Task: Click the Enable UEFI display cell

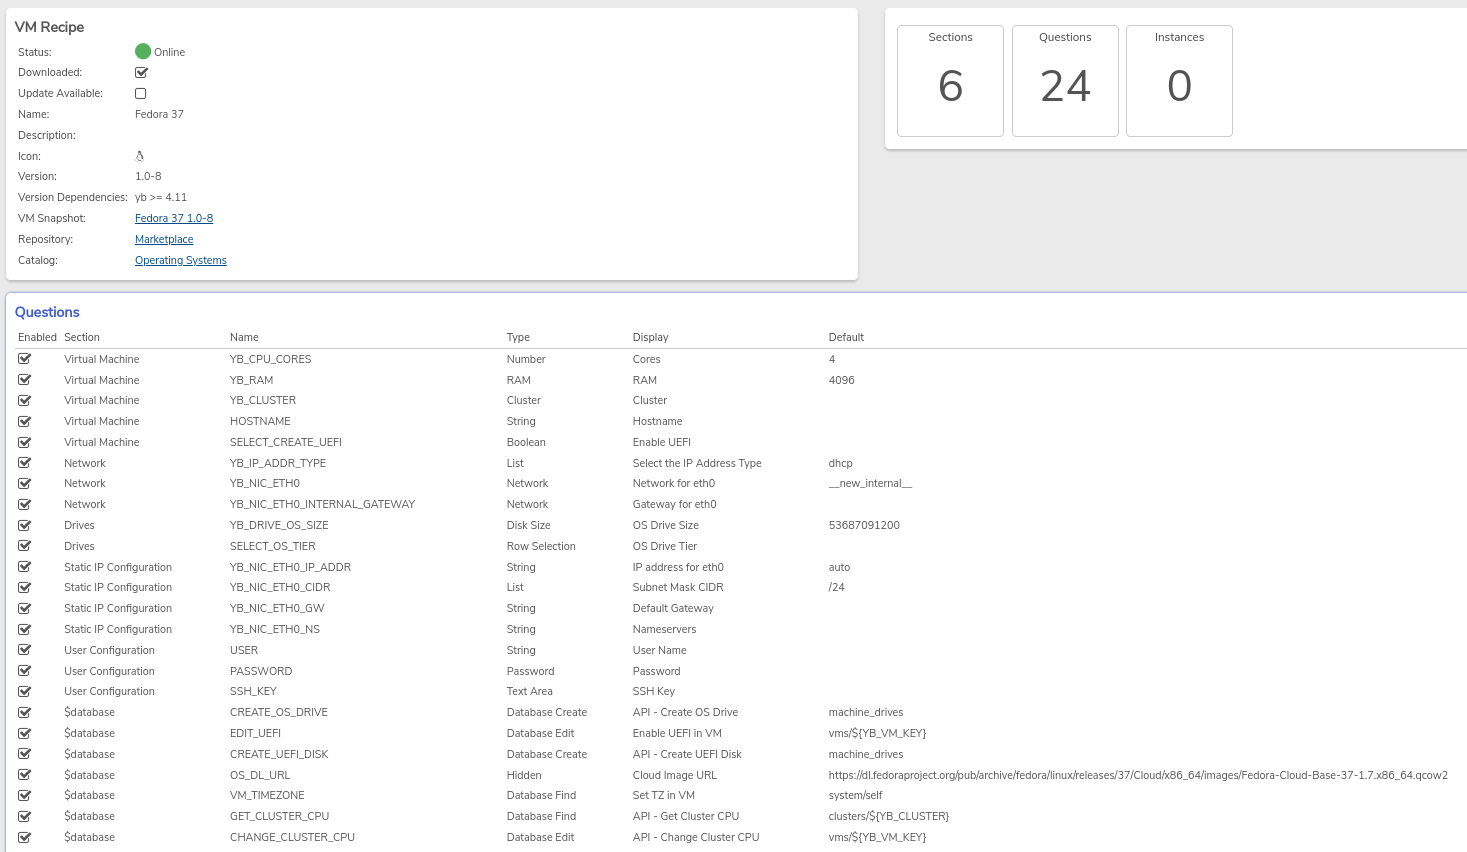Action: [x=662, y=442]
